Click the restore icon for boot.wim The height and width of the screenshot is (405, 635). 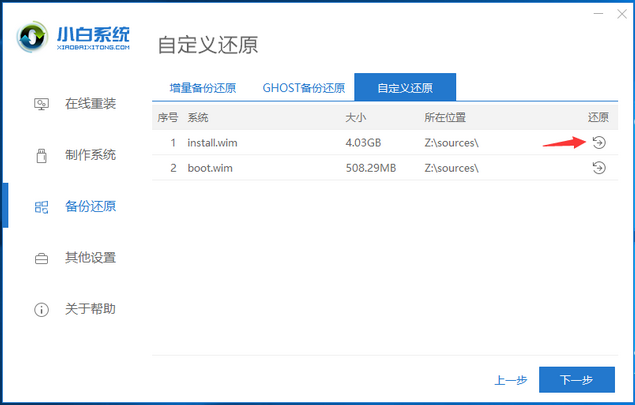(x=599, y=168)
